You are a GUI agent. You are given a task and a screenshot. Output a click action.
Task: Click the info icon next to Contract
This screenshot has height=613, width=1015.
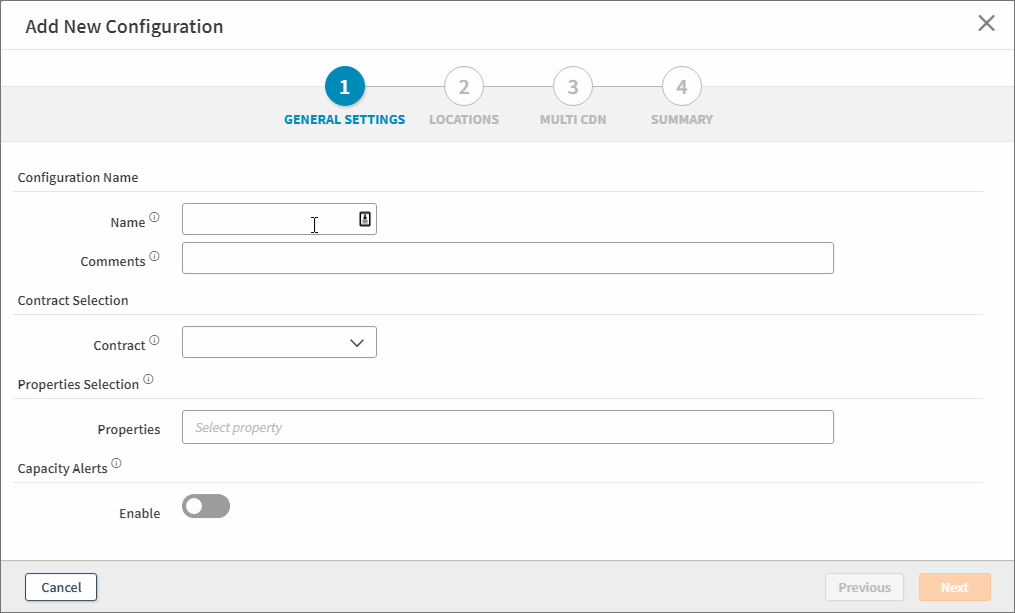click(x=154, y=340)
